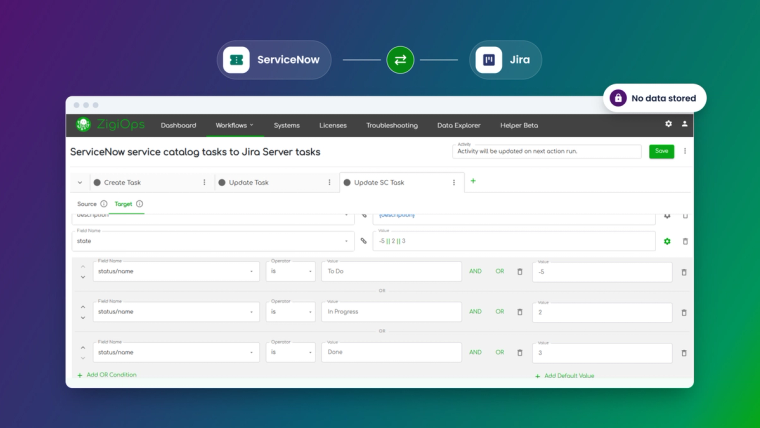The image size is (760, 428).
Task: Click OR in the Done row
Action: pos(500,352)
